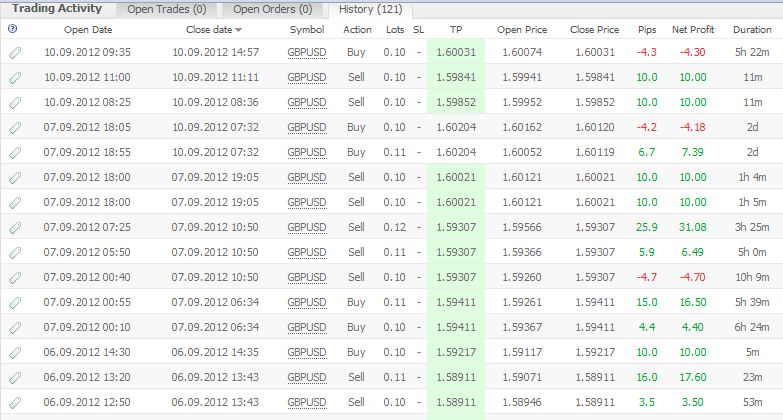Click the Close date sort arrow
Screen dimensions: 783x420
point(239,30)
